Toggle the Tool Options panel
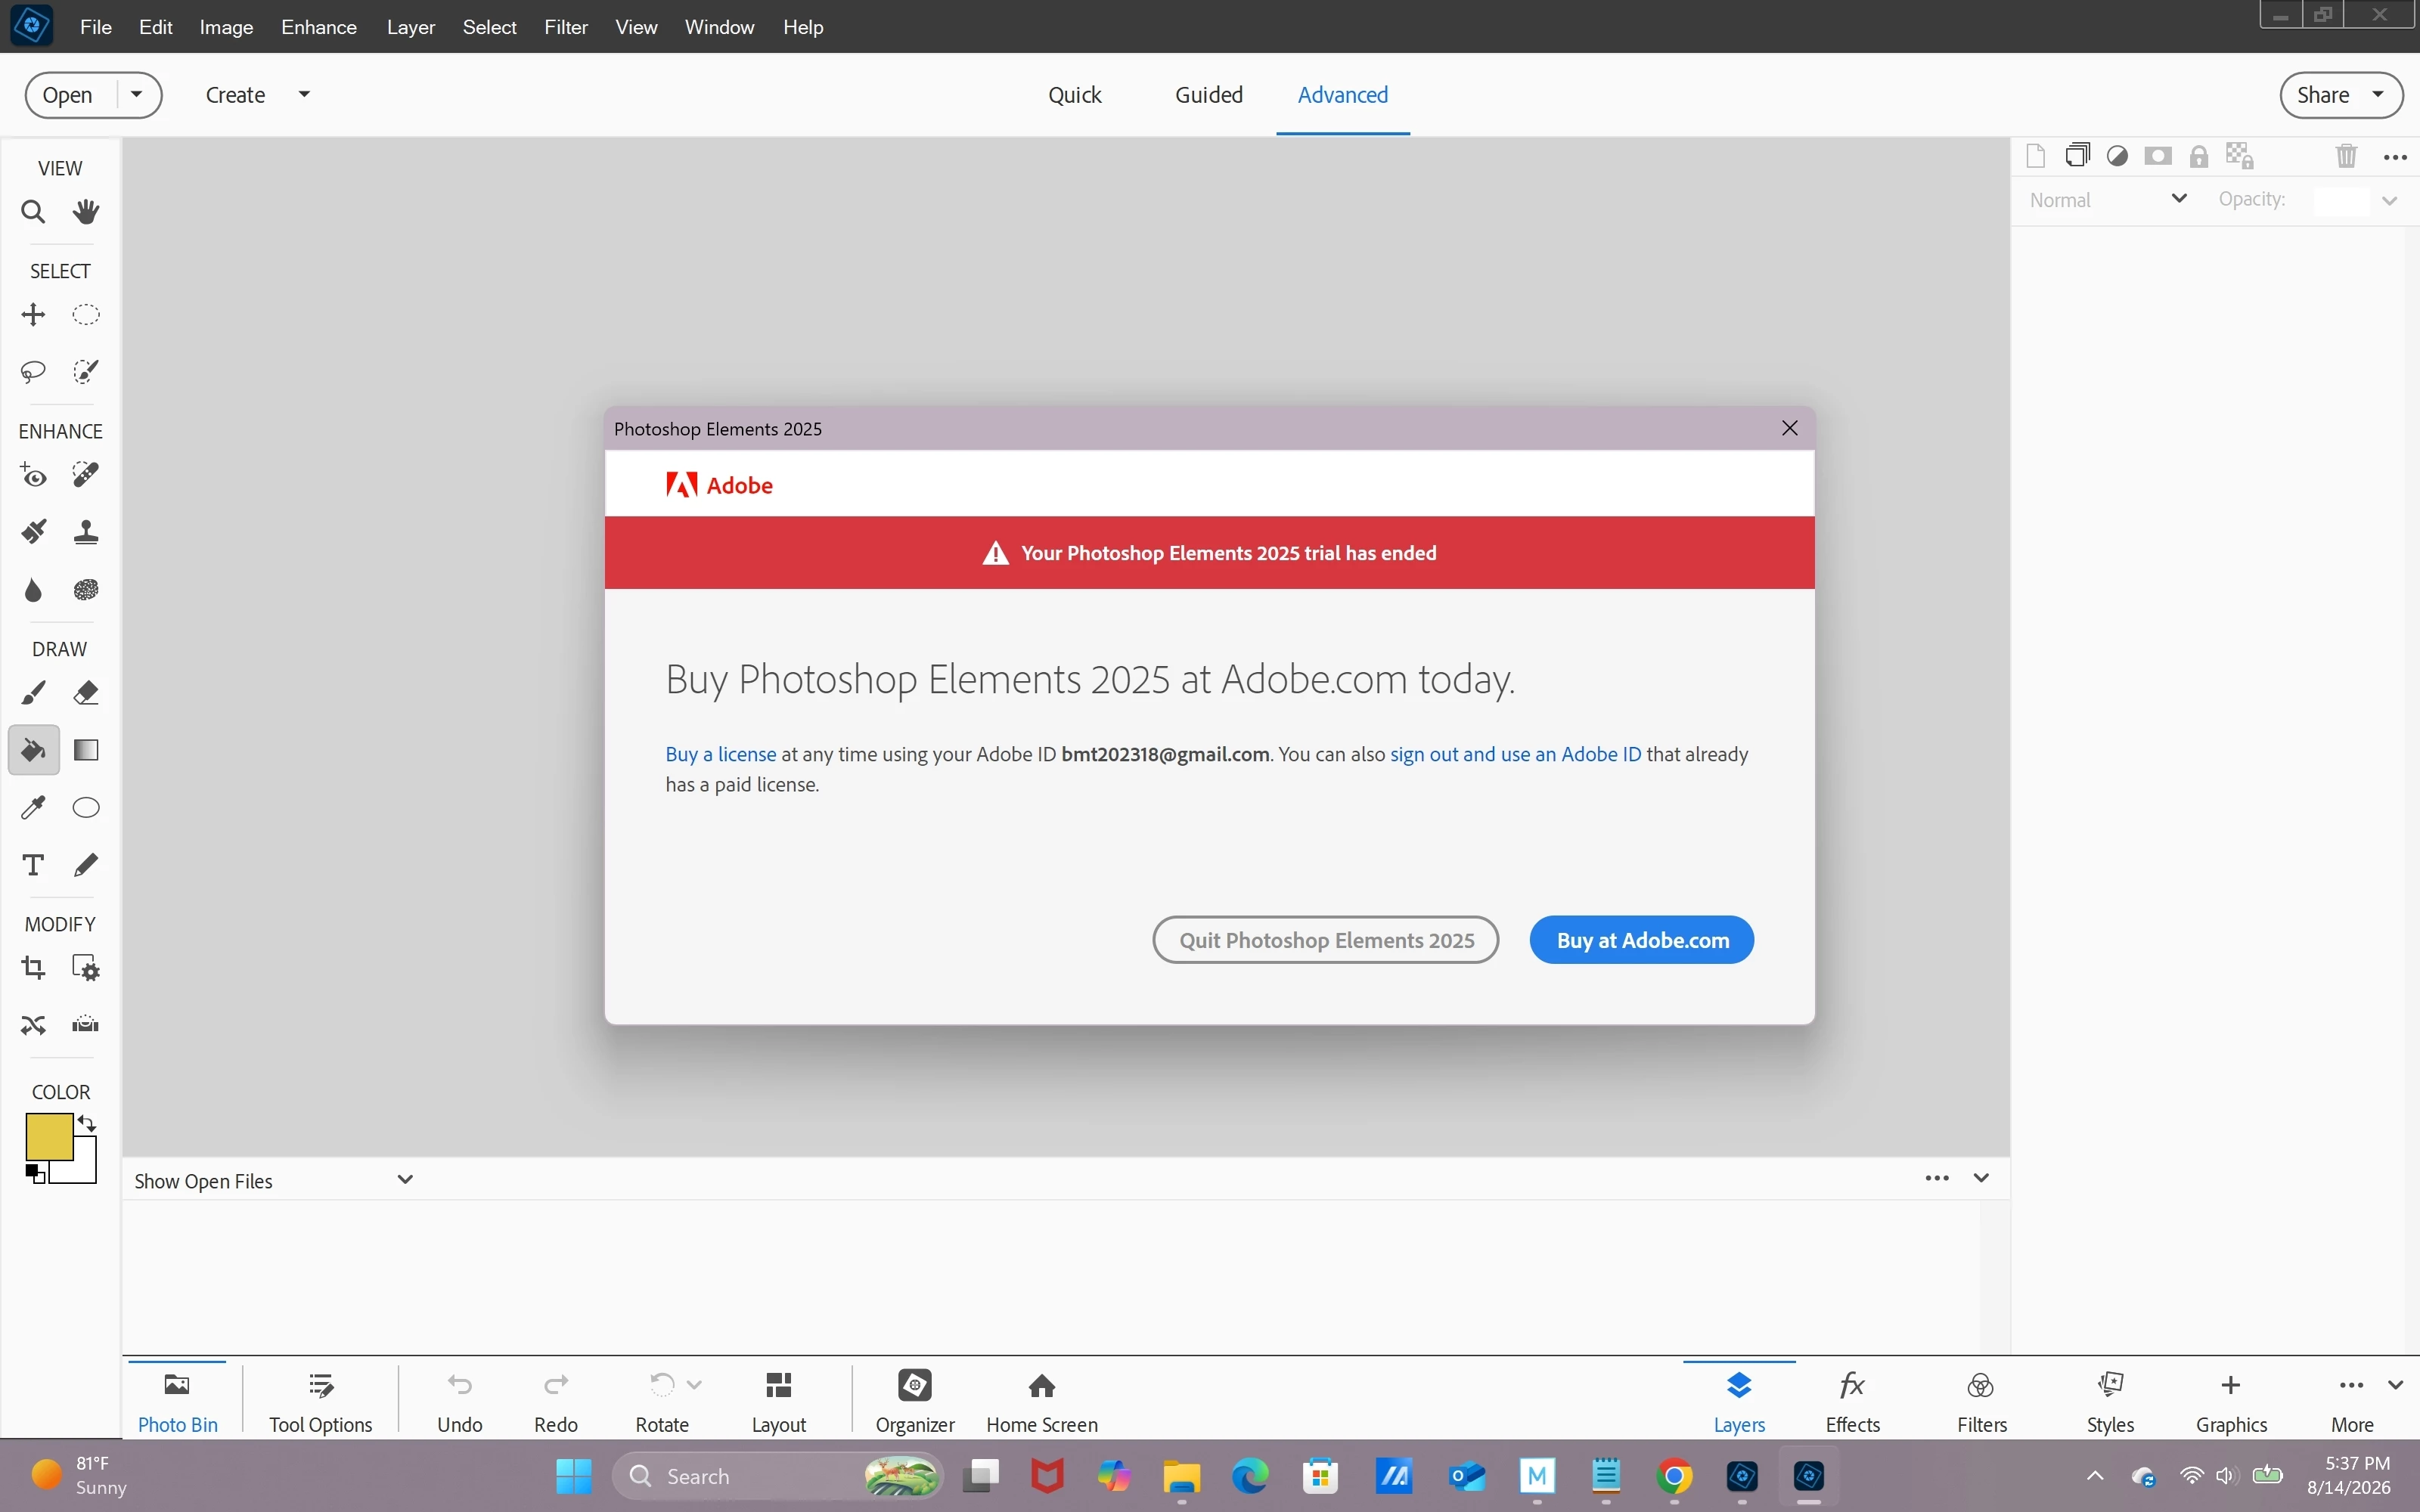The height and width of the screenshot is (1512, 2420). [321, 1400]
